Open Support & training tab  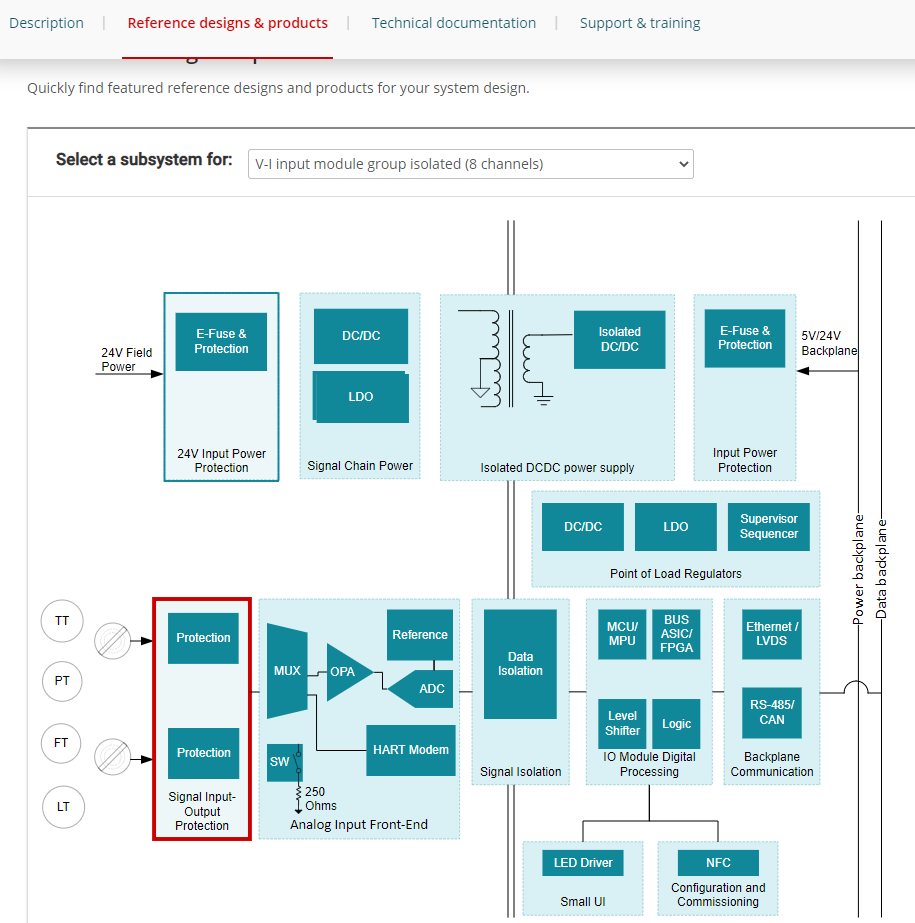(640, 23)
